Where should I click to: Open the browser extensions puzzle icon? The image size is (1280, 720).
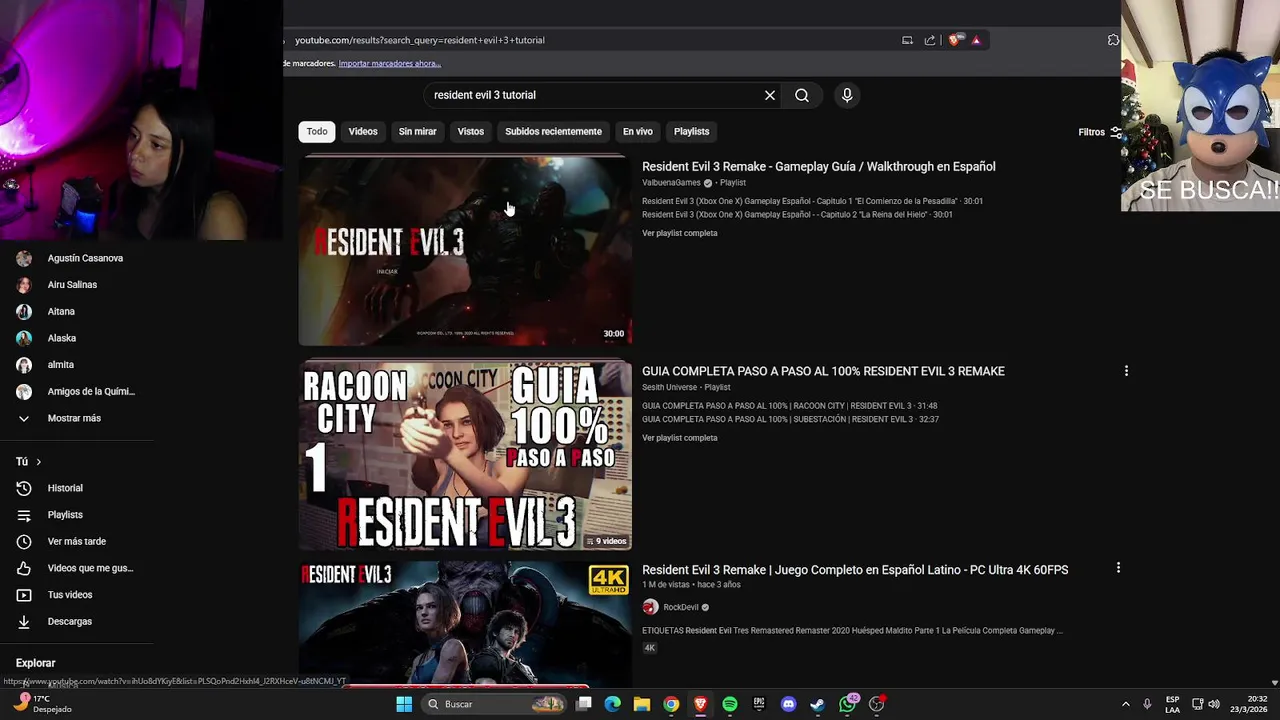(1113, 40)
